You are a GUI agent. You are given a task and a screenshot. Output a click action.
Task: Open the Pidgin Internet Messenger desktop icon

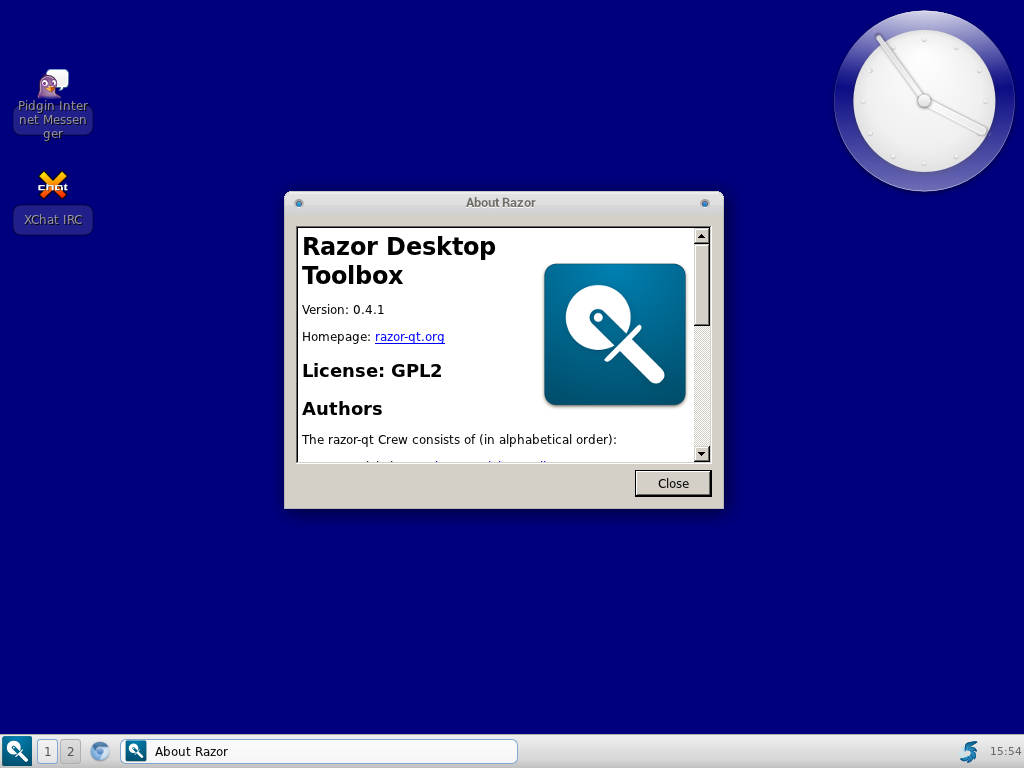click(x=53, y=104)
